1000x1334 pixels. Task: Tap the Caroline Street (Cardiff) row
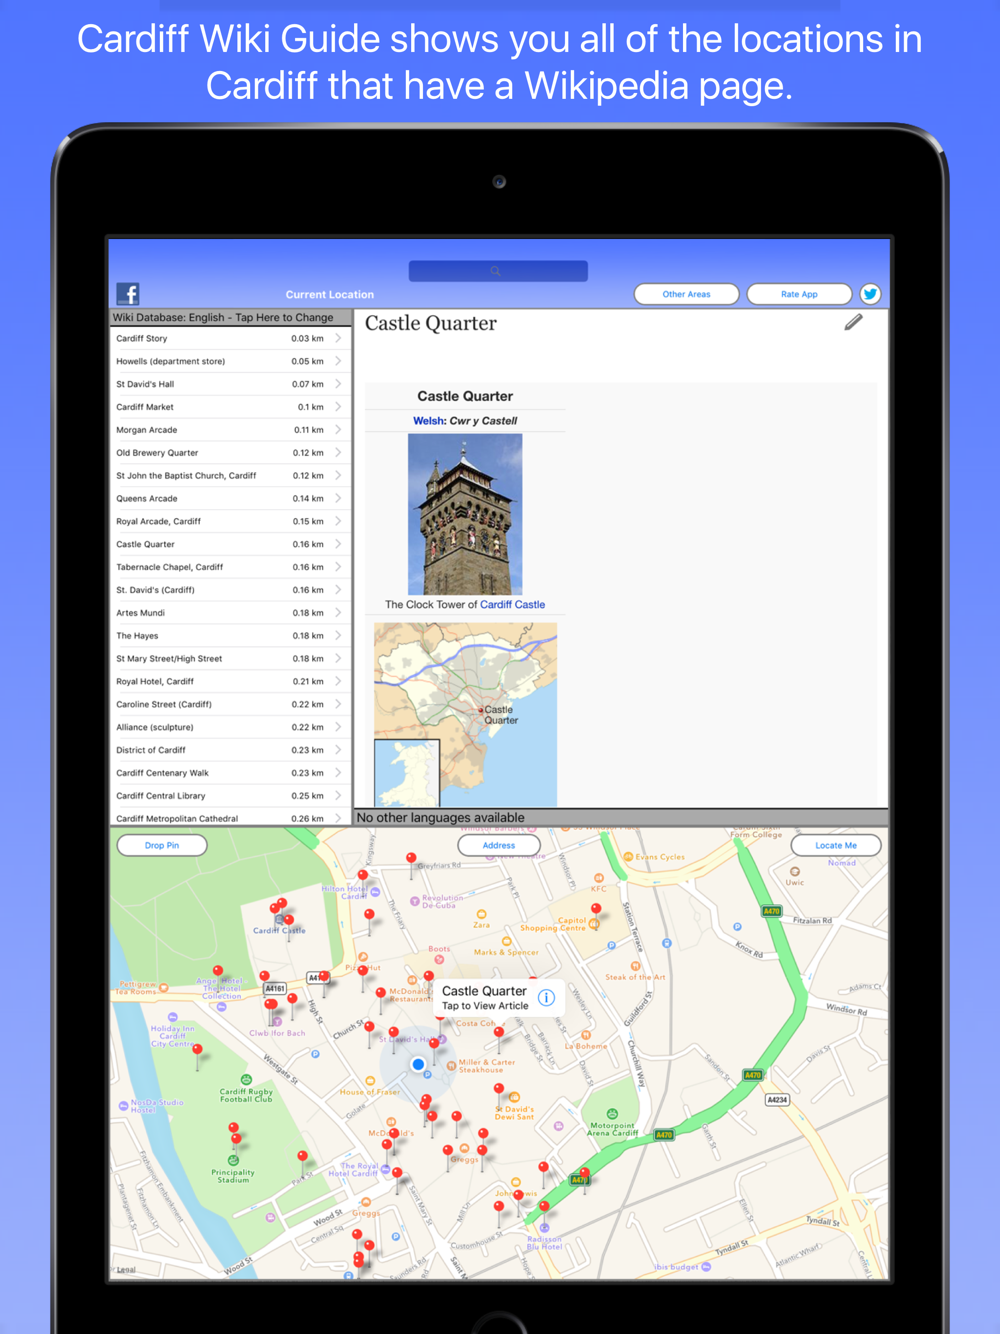pos(230,704)
